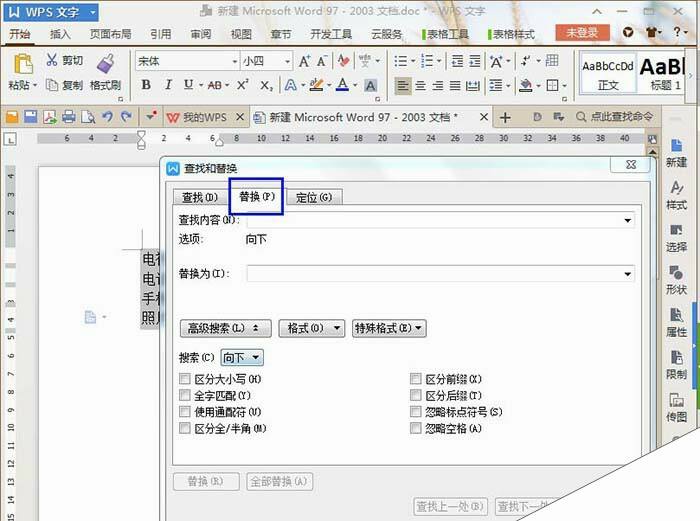The image size is (700, 521).
Task: Enable 使用通配符 checkbox
Action: tap(184, 412)
